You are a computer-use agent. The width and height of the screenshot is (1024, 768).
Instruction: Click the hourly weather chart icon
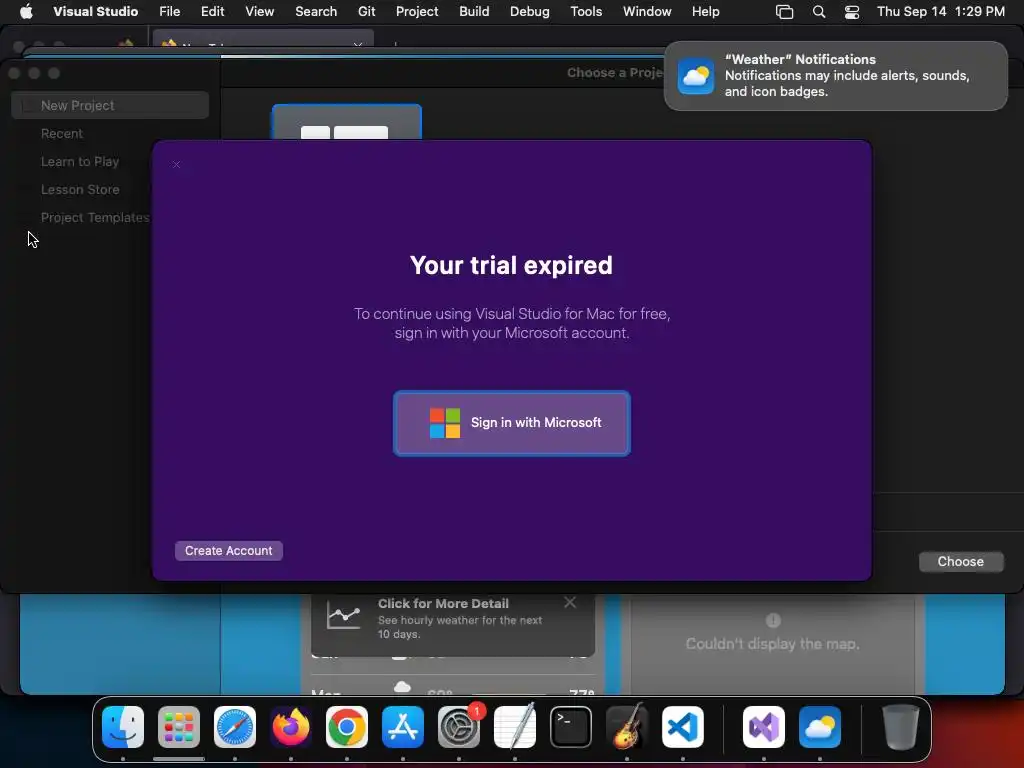tap(344, 616)
